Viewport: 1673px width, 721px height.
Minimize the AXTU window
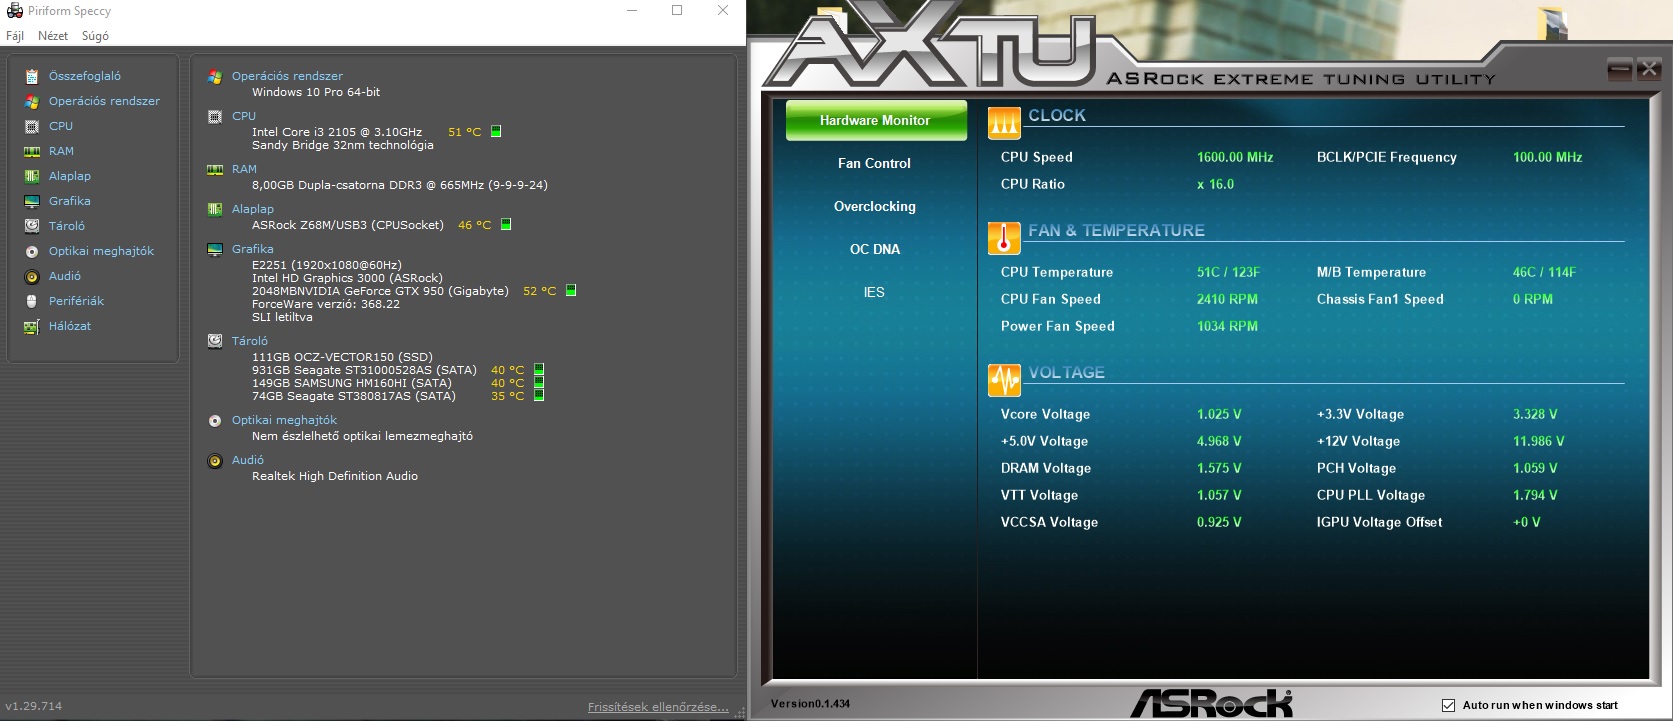click(x=1620, y=69)
